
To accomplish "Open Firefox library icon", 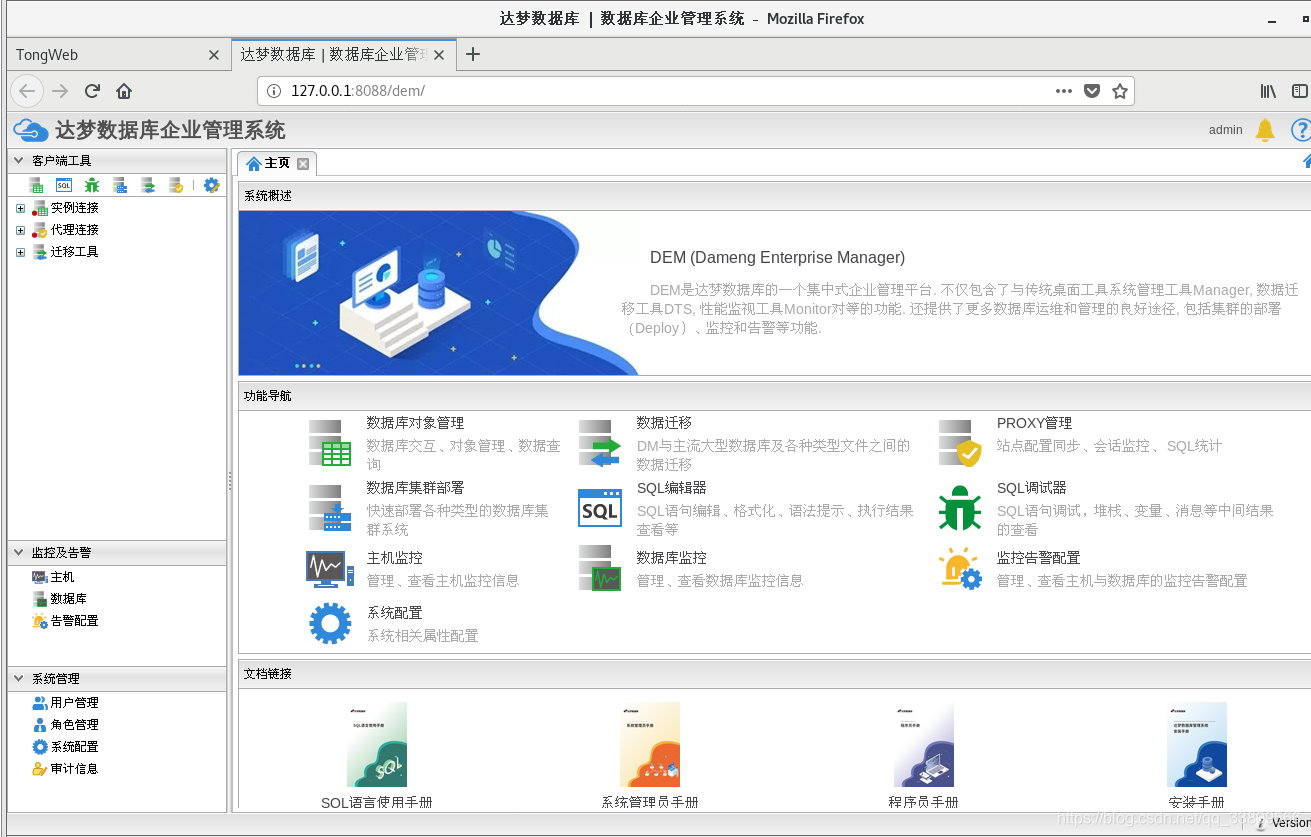I will coord(1268,91).
